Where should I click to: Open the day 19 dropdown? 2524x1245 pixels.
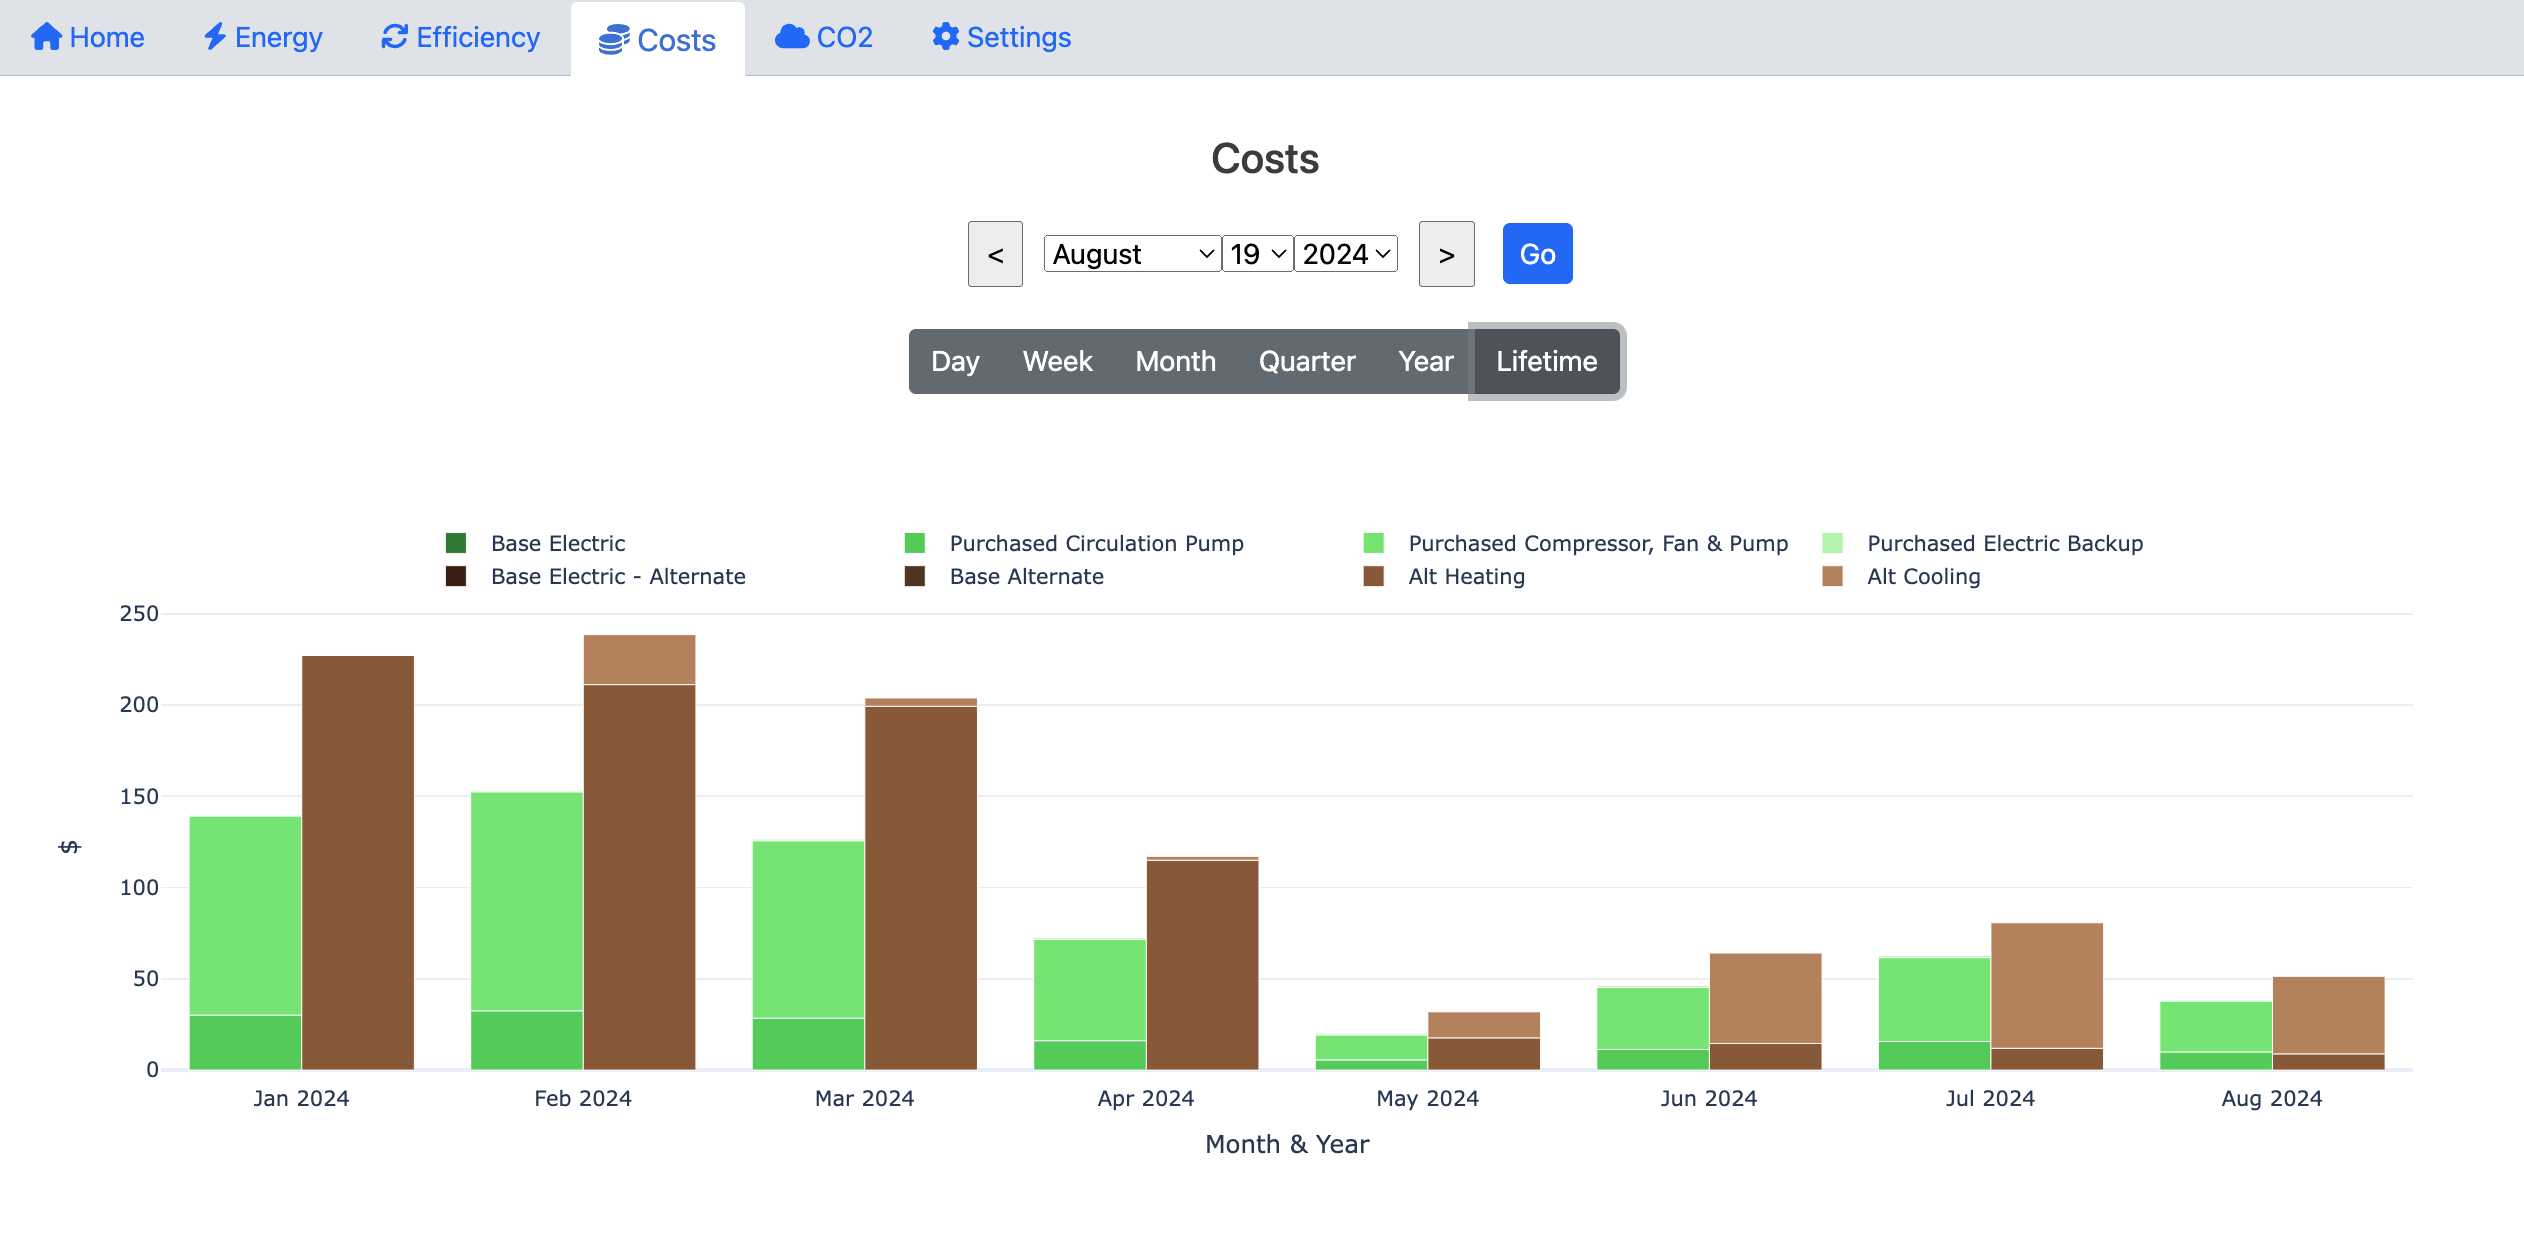pyautogui.click(x=1257, y=254)
